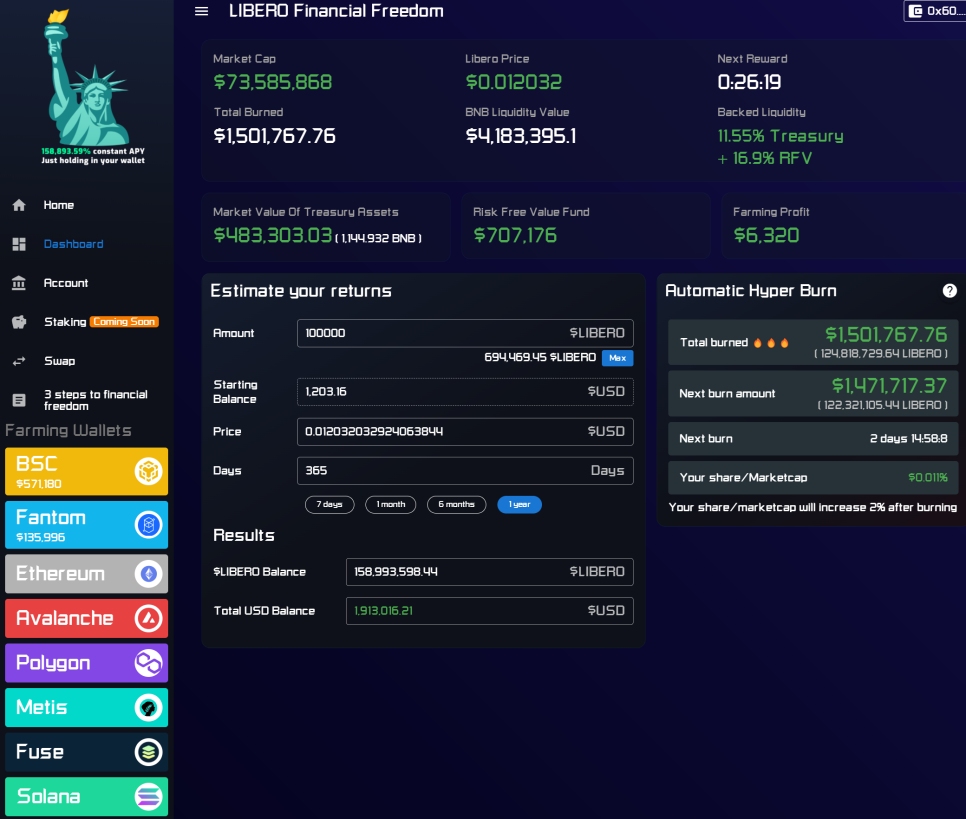Click the Libero Price value $0.012032
The height and width of the screenshot is (819, 966).
[514, 82]
